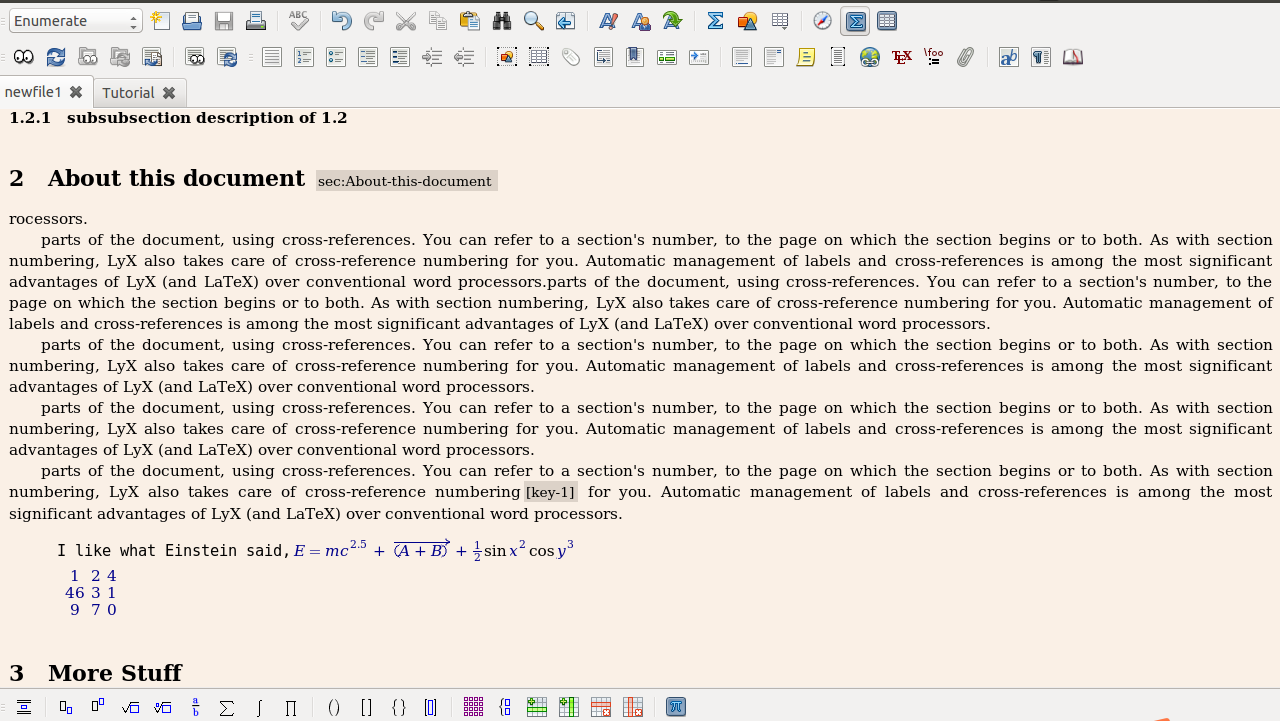Print the document
1280x721 pixels.
pos(256,21)
